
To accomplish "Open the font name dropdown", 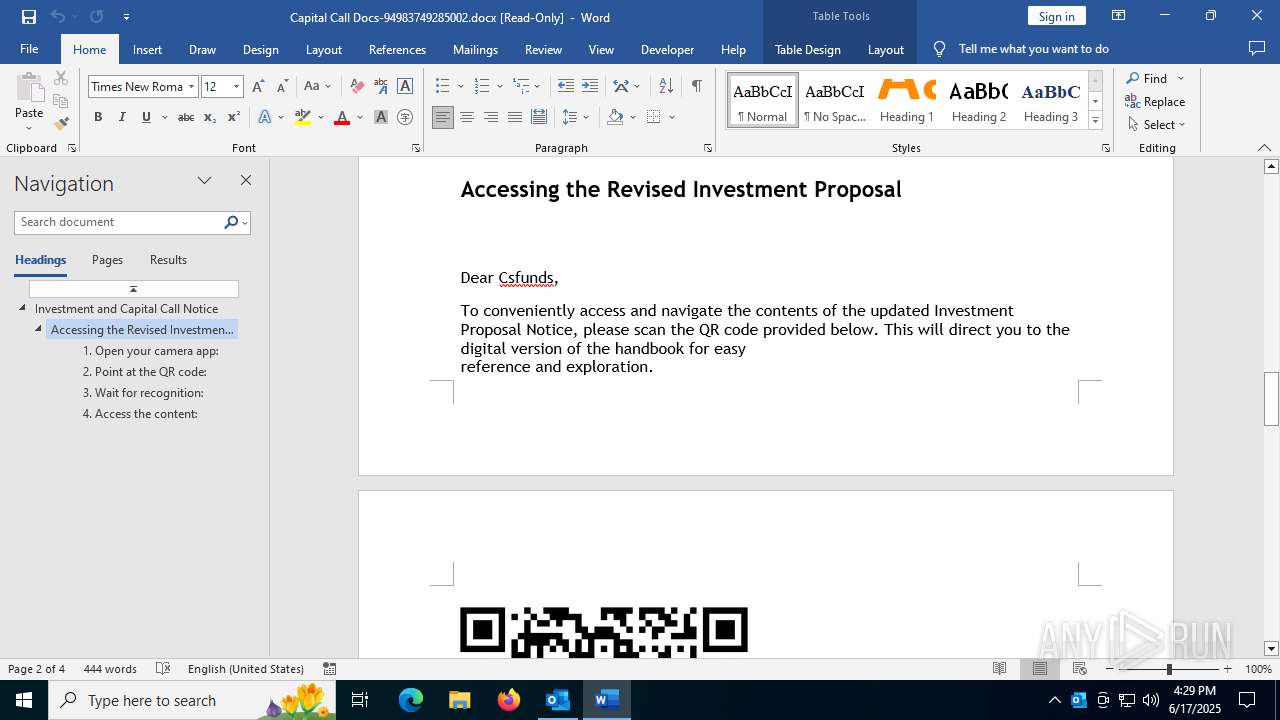I will 191,87.
